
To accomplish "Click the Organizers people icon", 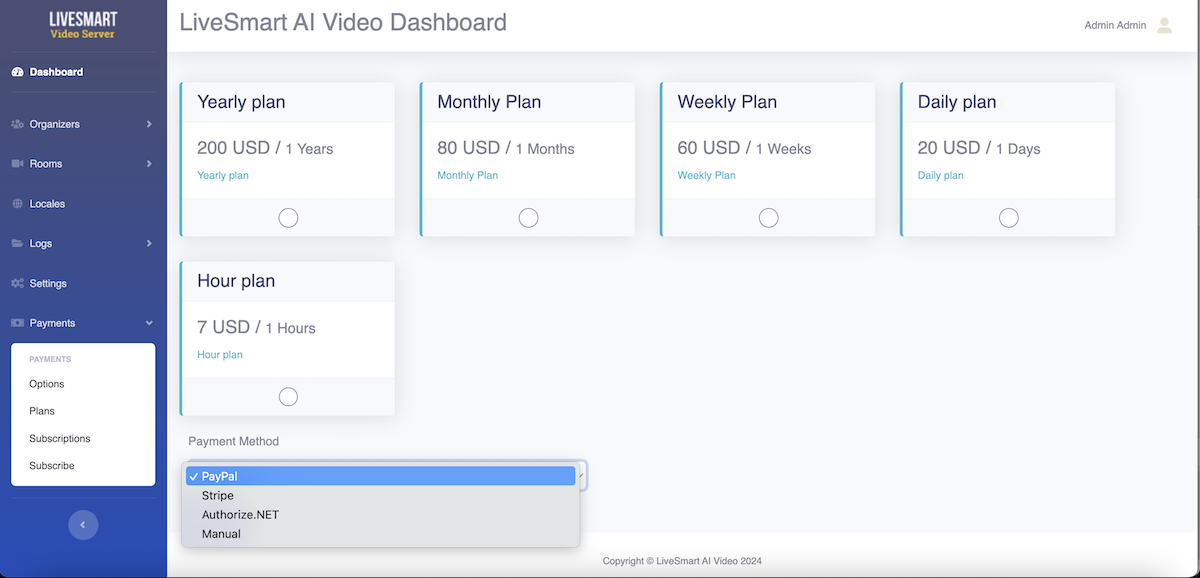I will [x=17, y=124].
